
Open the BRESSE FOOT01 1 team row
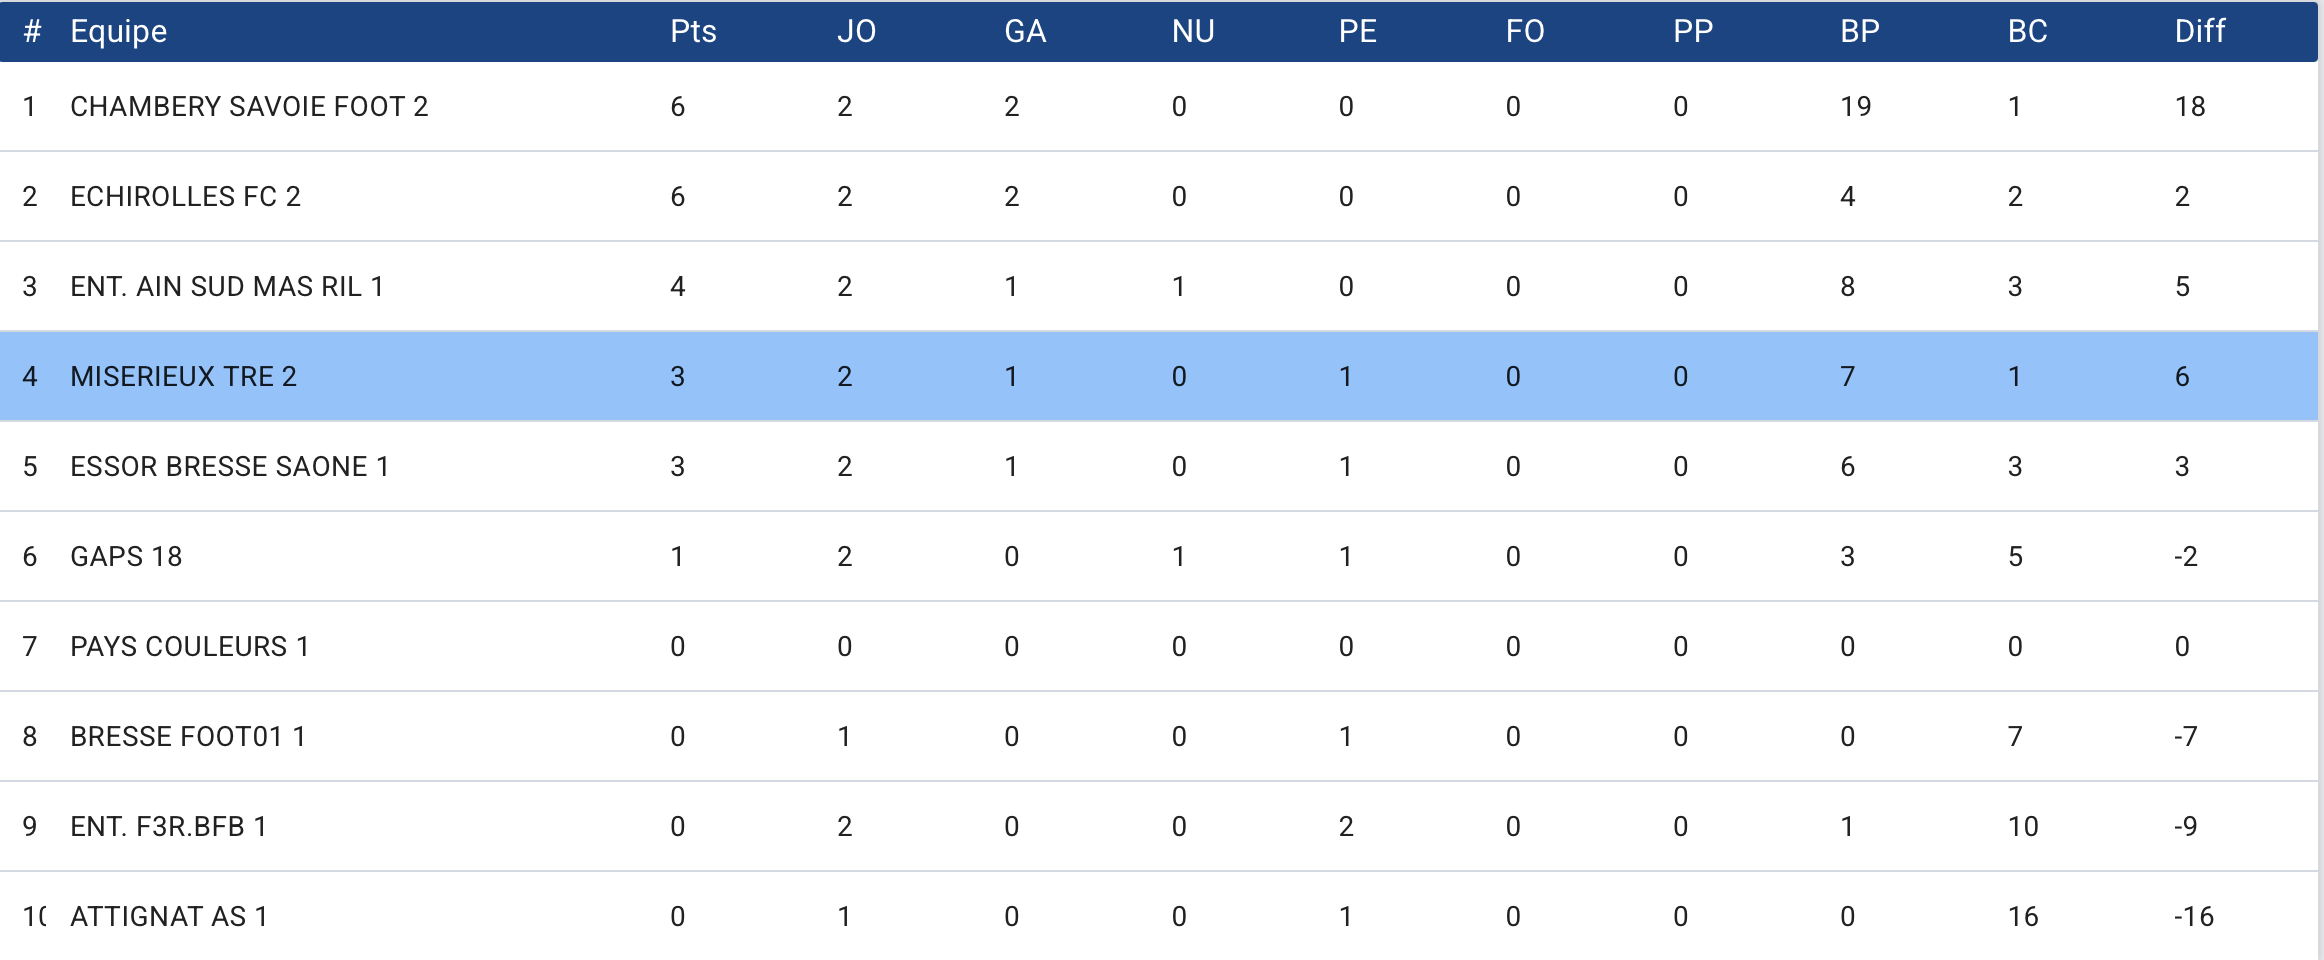(x=1159, y=736)
